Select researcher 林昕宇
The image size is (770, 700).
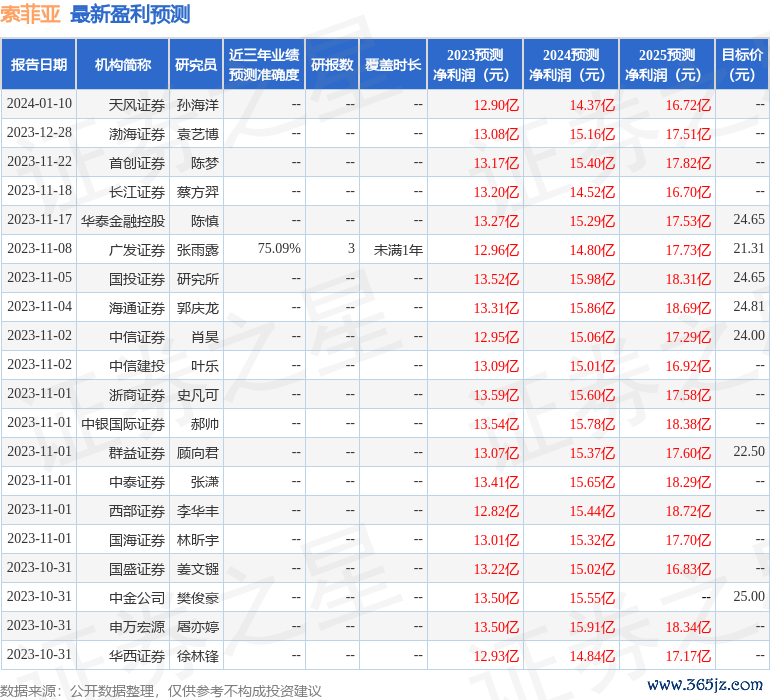197,540
